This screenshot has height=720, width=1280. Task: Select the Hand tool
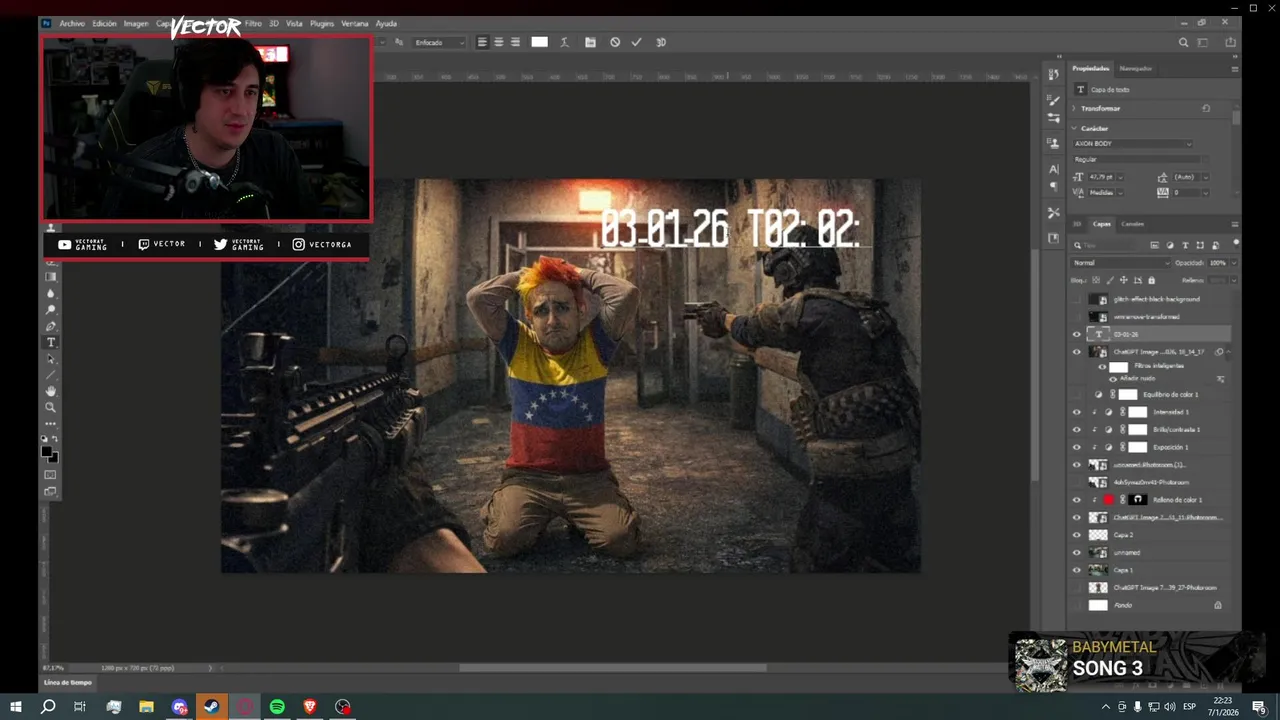pyautogui.click(x=51, y=391)
